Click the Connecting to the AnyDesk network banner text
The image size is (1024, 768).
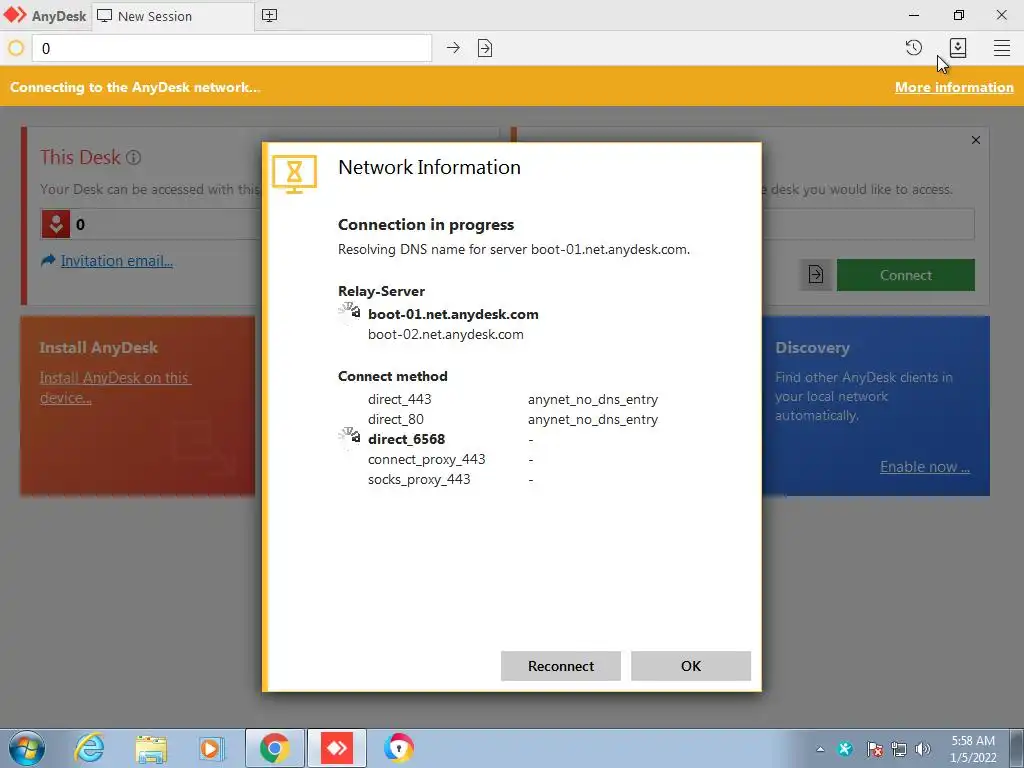135,87
